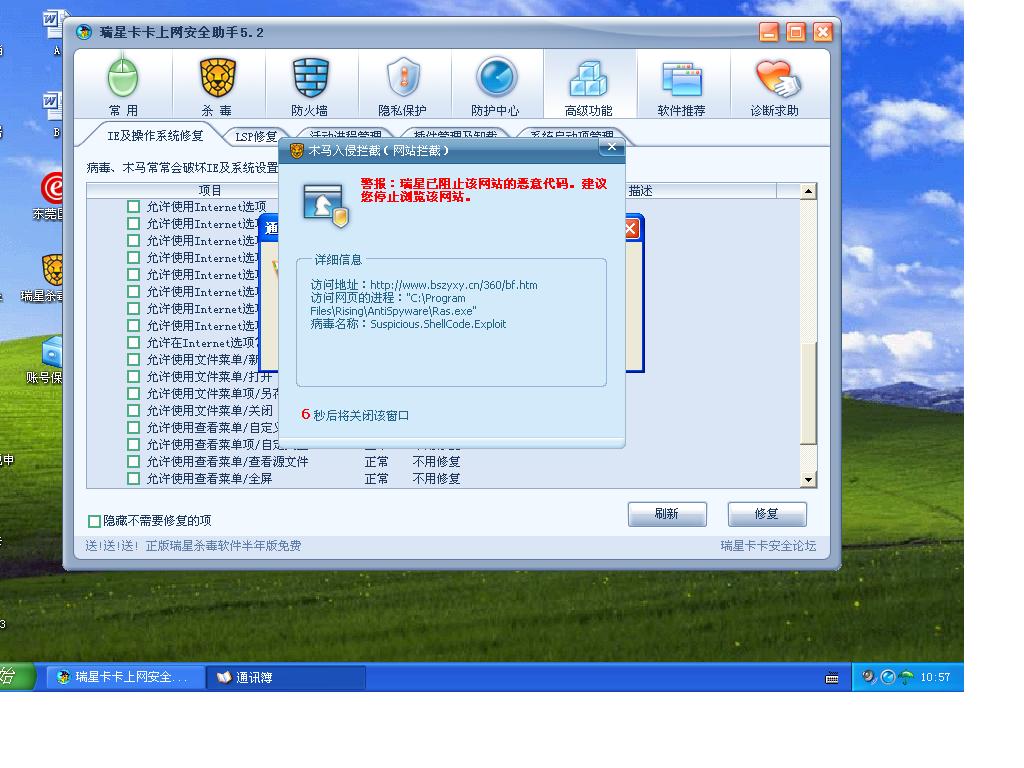Click the 10:57 taskbar clock
This screenshot has width=1024, height=768.
click(x=935, y=677)
